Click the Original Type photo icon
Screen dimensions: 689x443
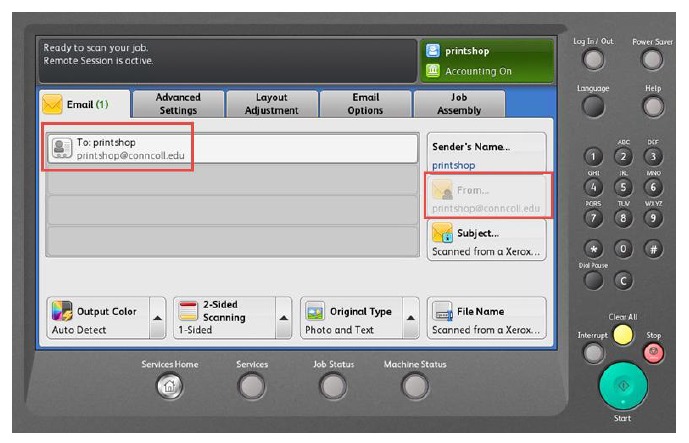tap(315, 312)
